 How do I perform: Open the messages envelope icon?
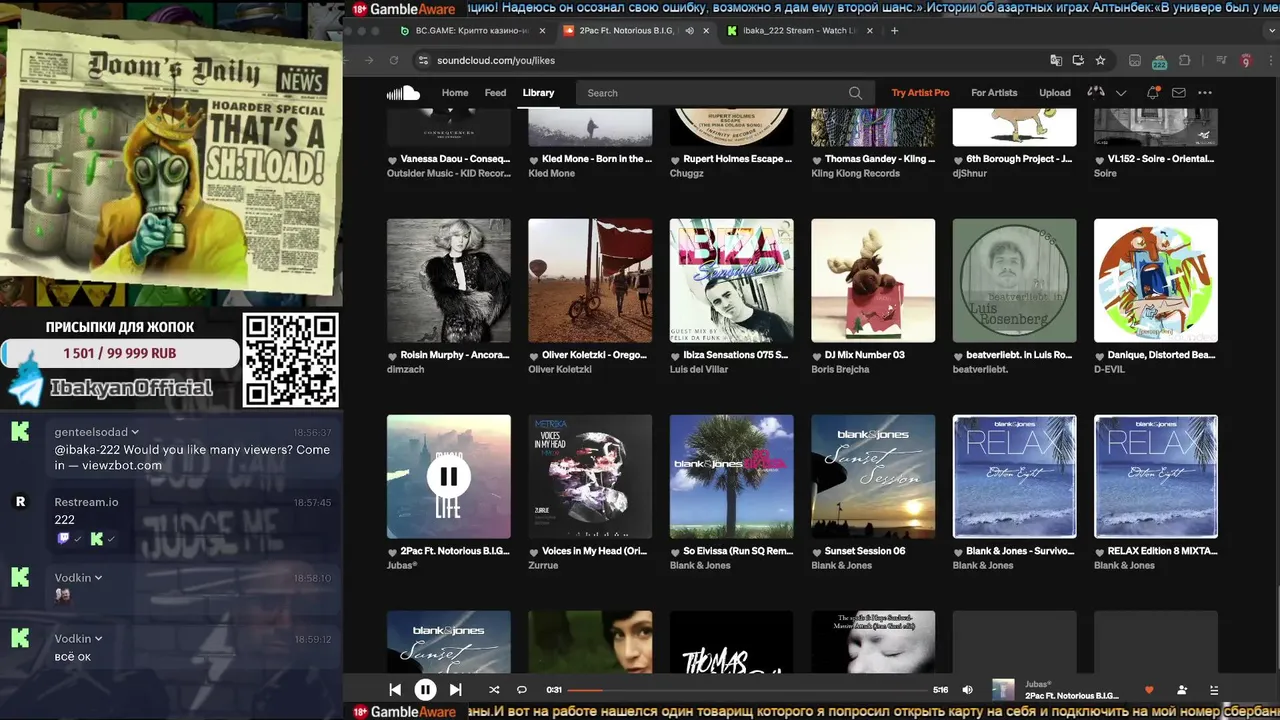coord(1179,93)
